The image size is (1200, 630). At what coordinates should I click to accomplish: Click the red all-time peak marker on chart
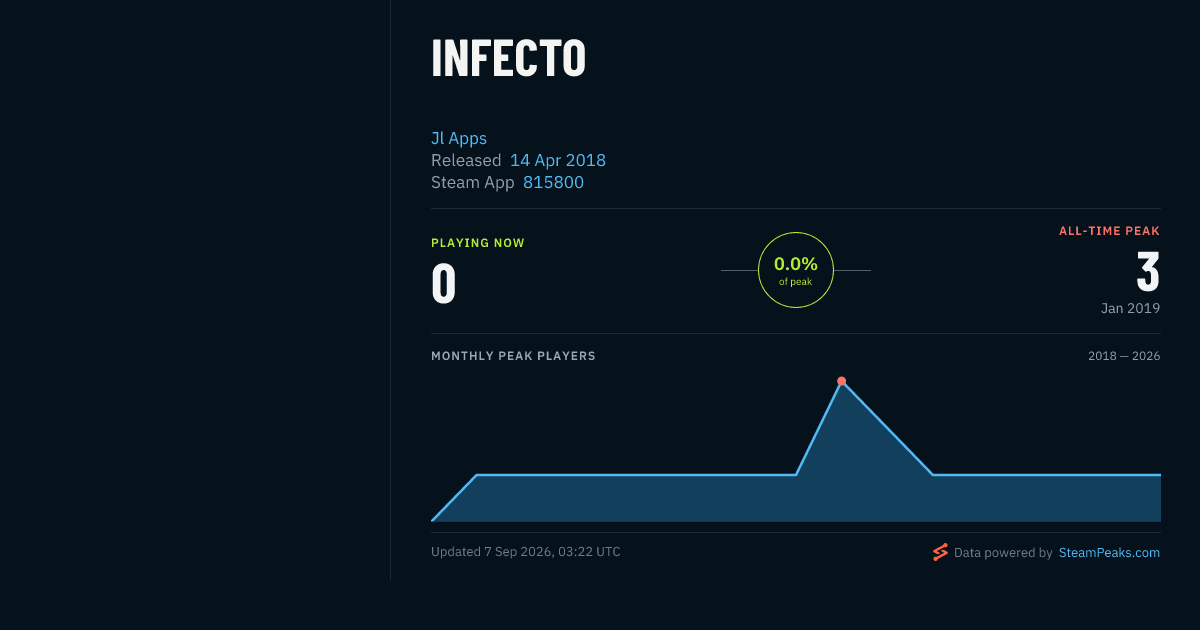tap(841, 381)
